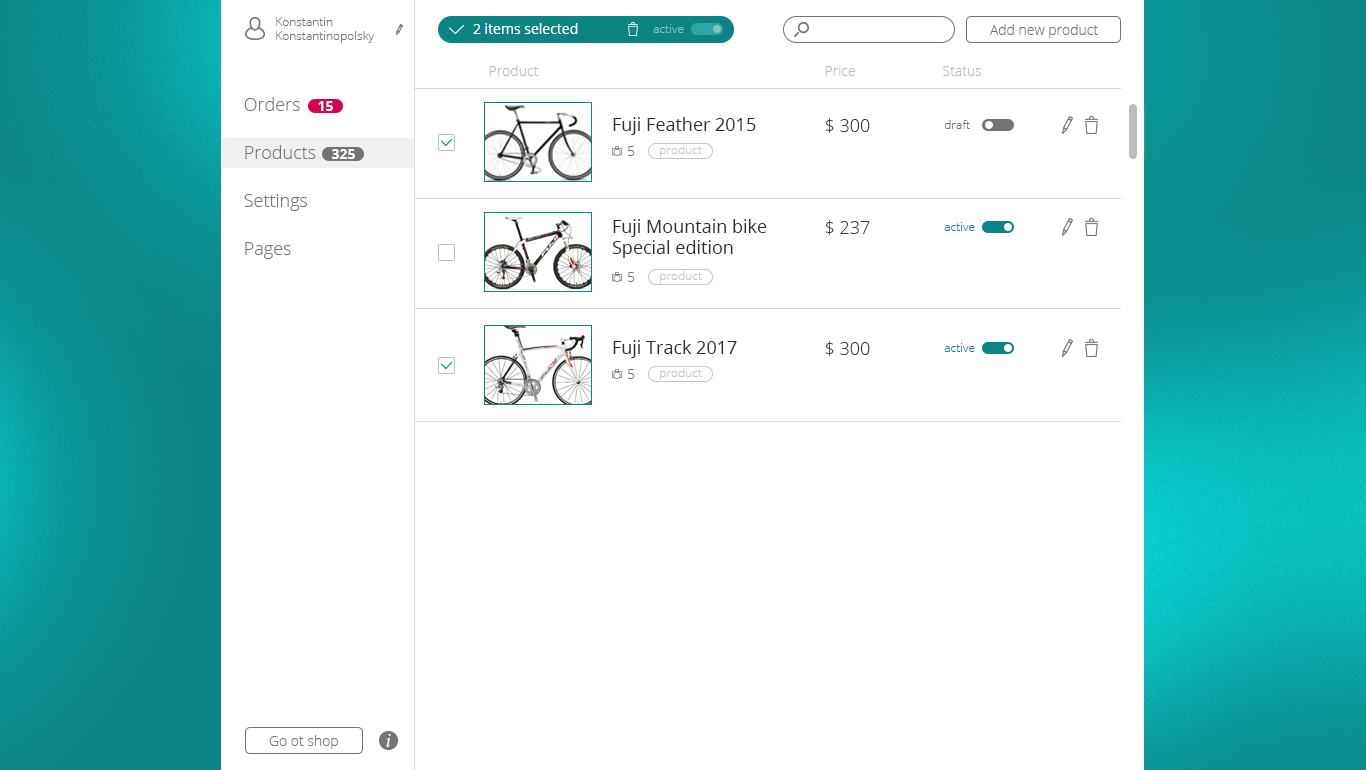Click $ 300 price of Fuji Track 2017

click(x=847, y=349)
